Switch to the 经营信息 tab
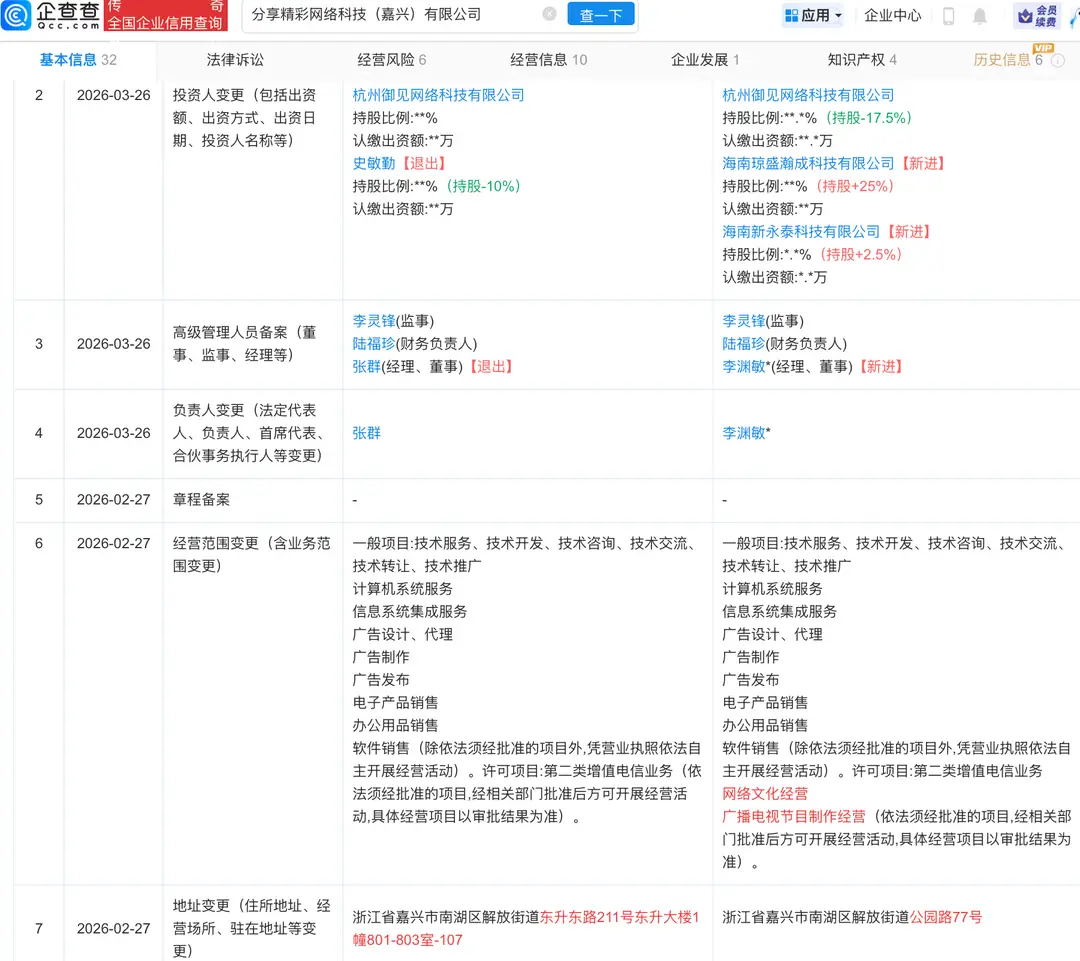This screenshot has height=961, width=1080. click(548, 60)
